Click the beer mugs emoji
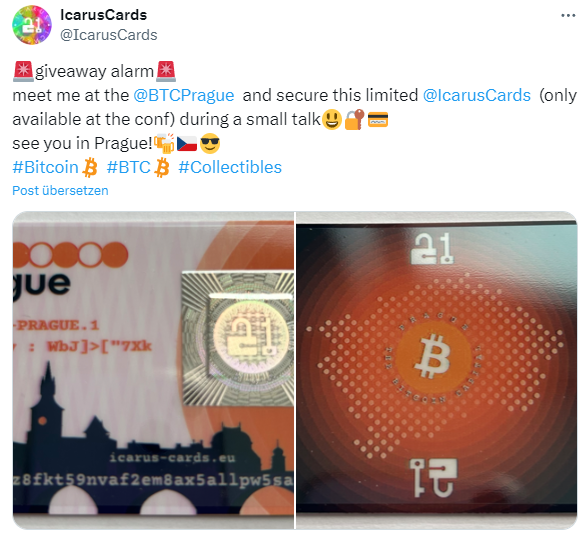The image size is (588, 546). (x=164, y=143)
